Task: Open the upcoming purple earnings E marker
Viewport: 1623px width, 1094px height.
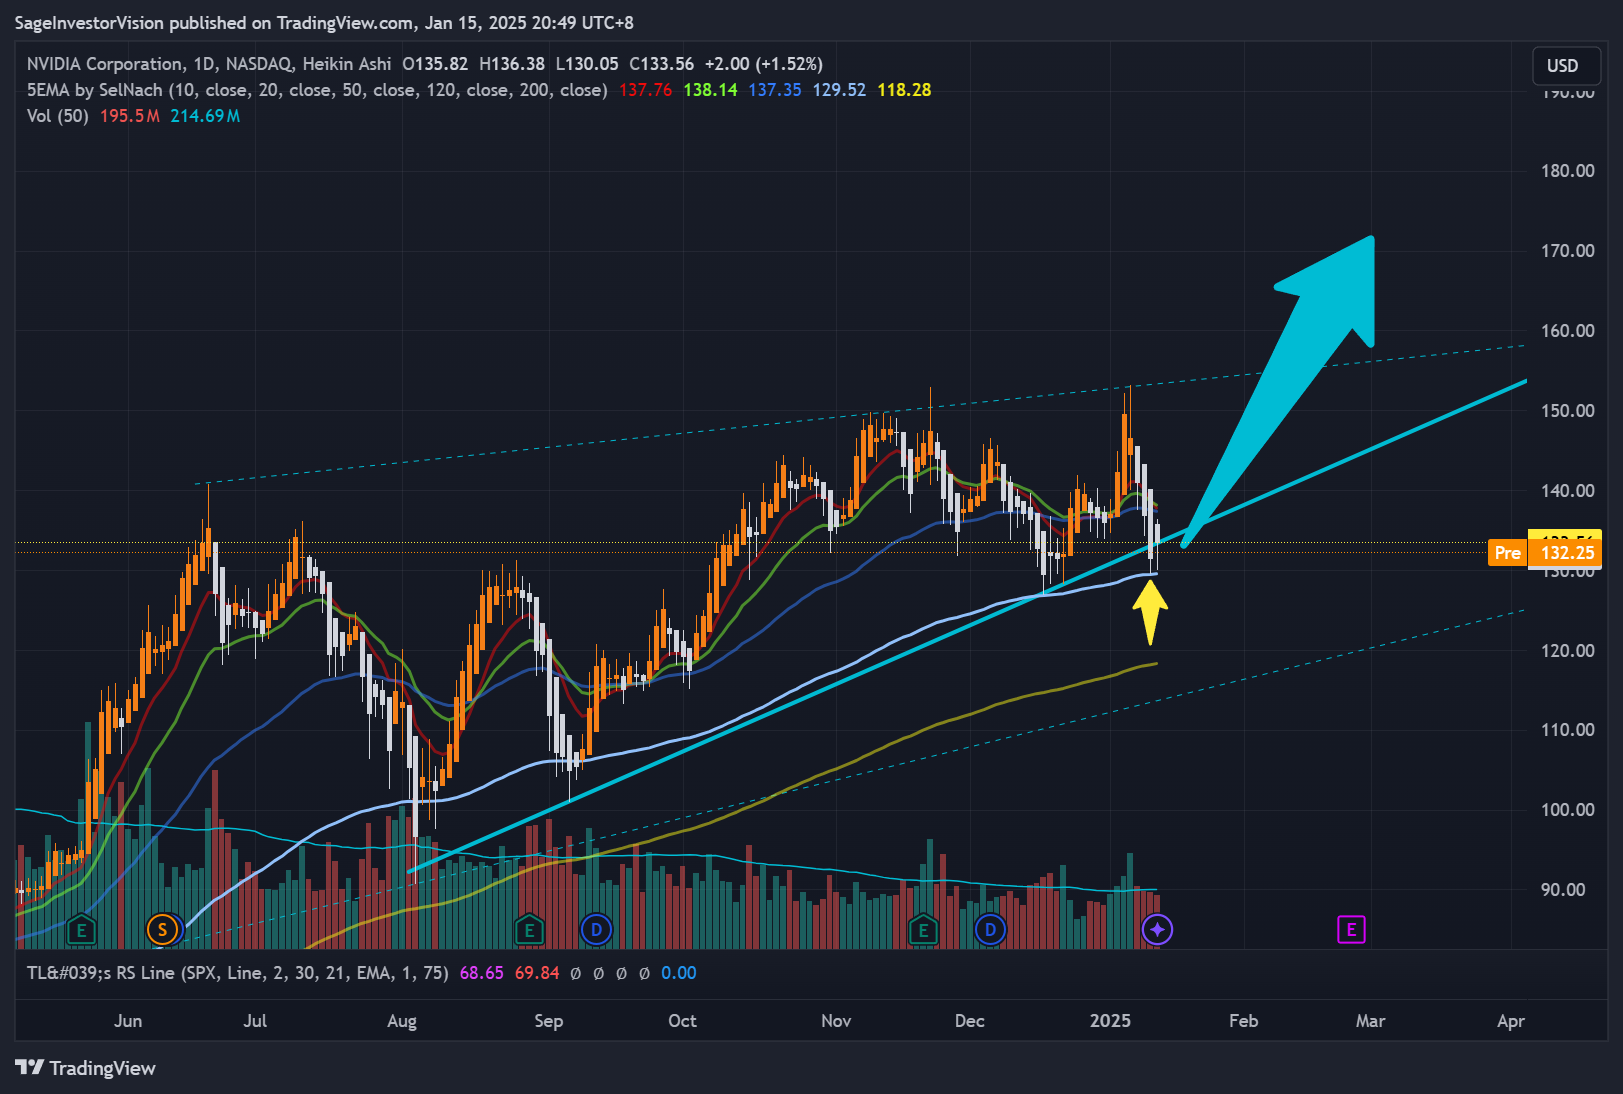Action: click(x=1351, y=930)
